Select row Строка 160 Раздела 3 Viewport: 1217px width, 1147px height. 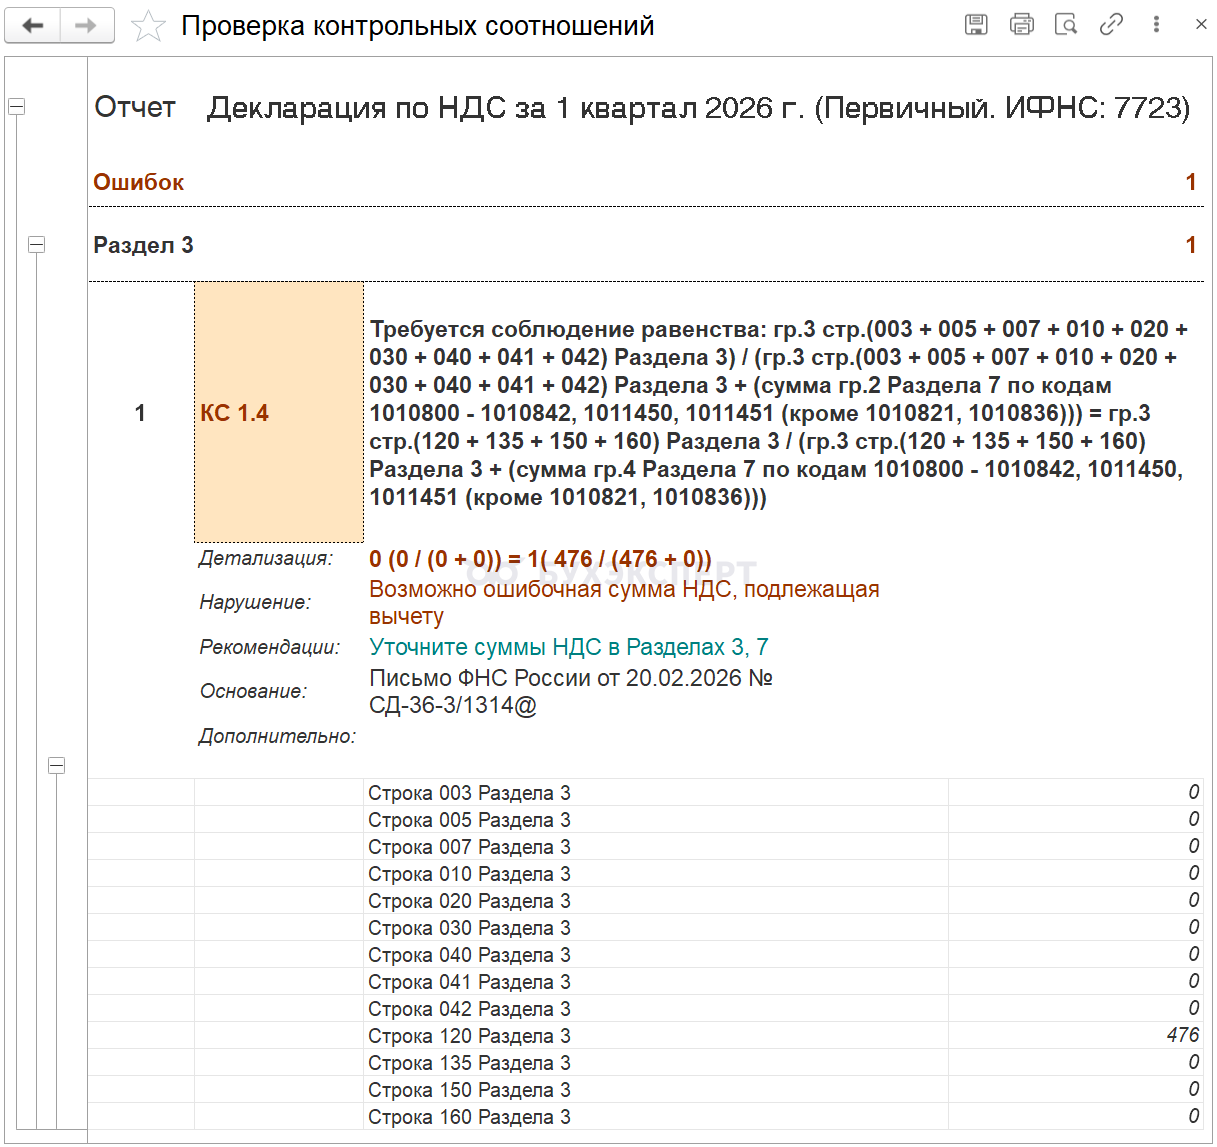(645, 1116)
